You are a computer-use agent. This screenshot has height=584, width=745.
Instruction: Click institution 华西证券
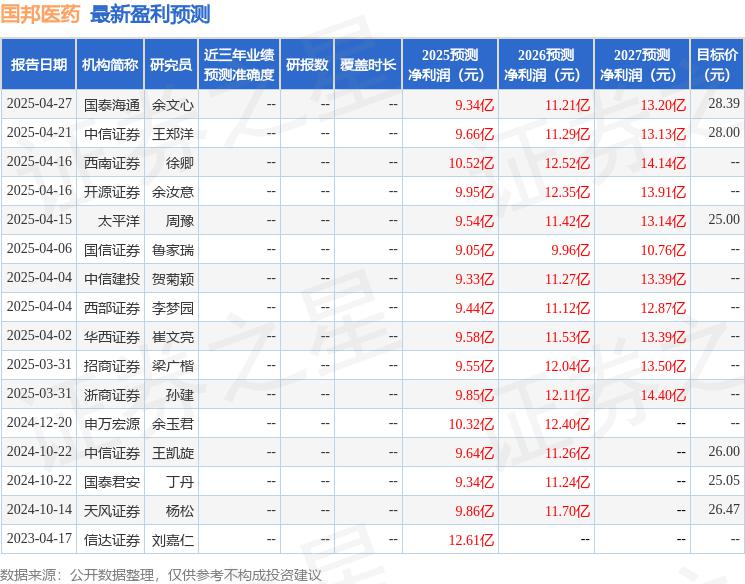point(112,336)
